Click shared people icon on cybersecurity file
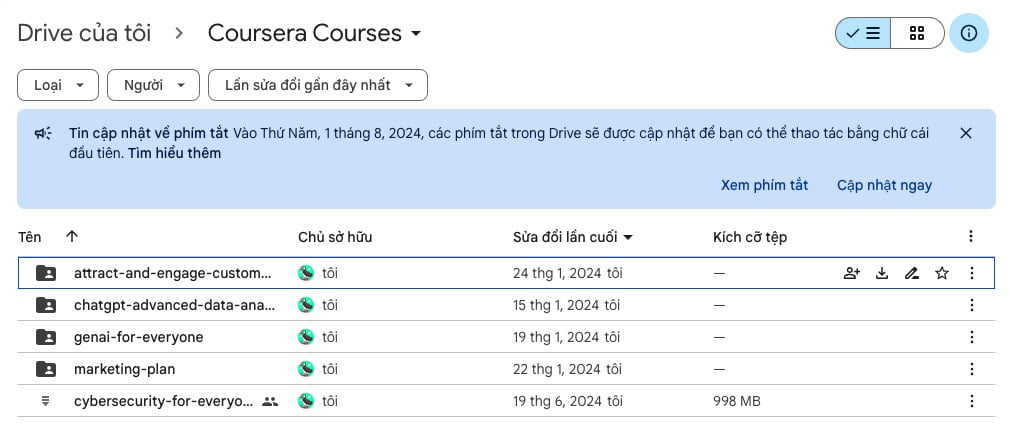The image size is (1010, 444). (x=270, y=401)
